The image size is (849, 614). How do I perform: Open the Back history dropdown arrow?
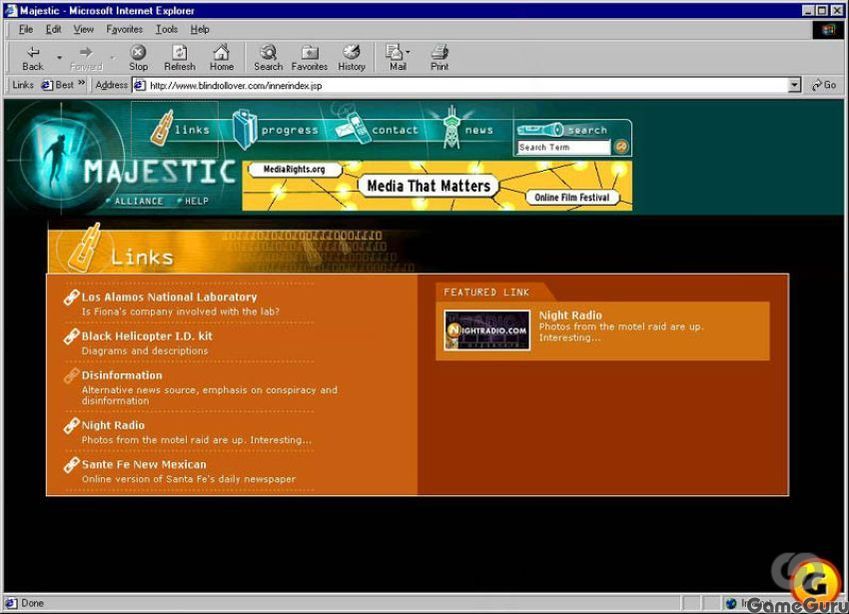point(59,58)
